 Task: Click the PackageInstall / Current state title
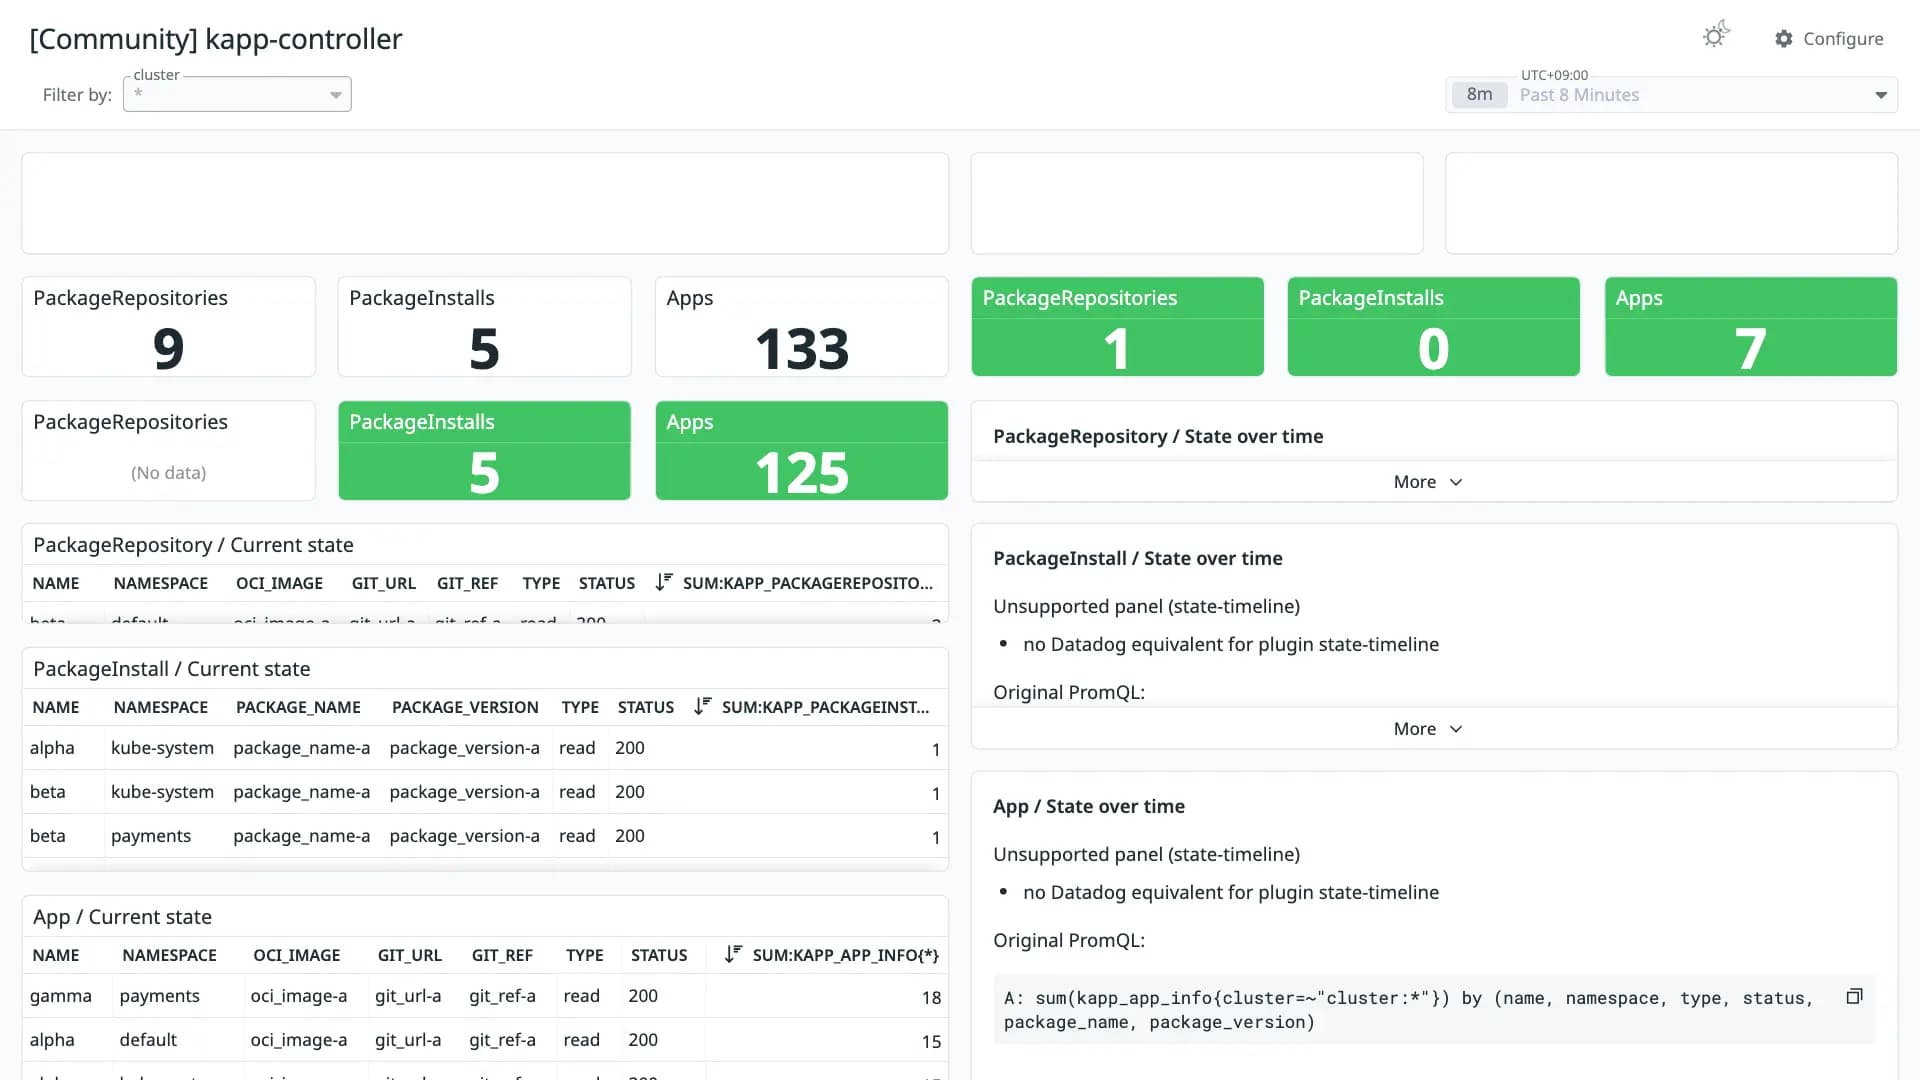(172, 669)
